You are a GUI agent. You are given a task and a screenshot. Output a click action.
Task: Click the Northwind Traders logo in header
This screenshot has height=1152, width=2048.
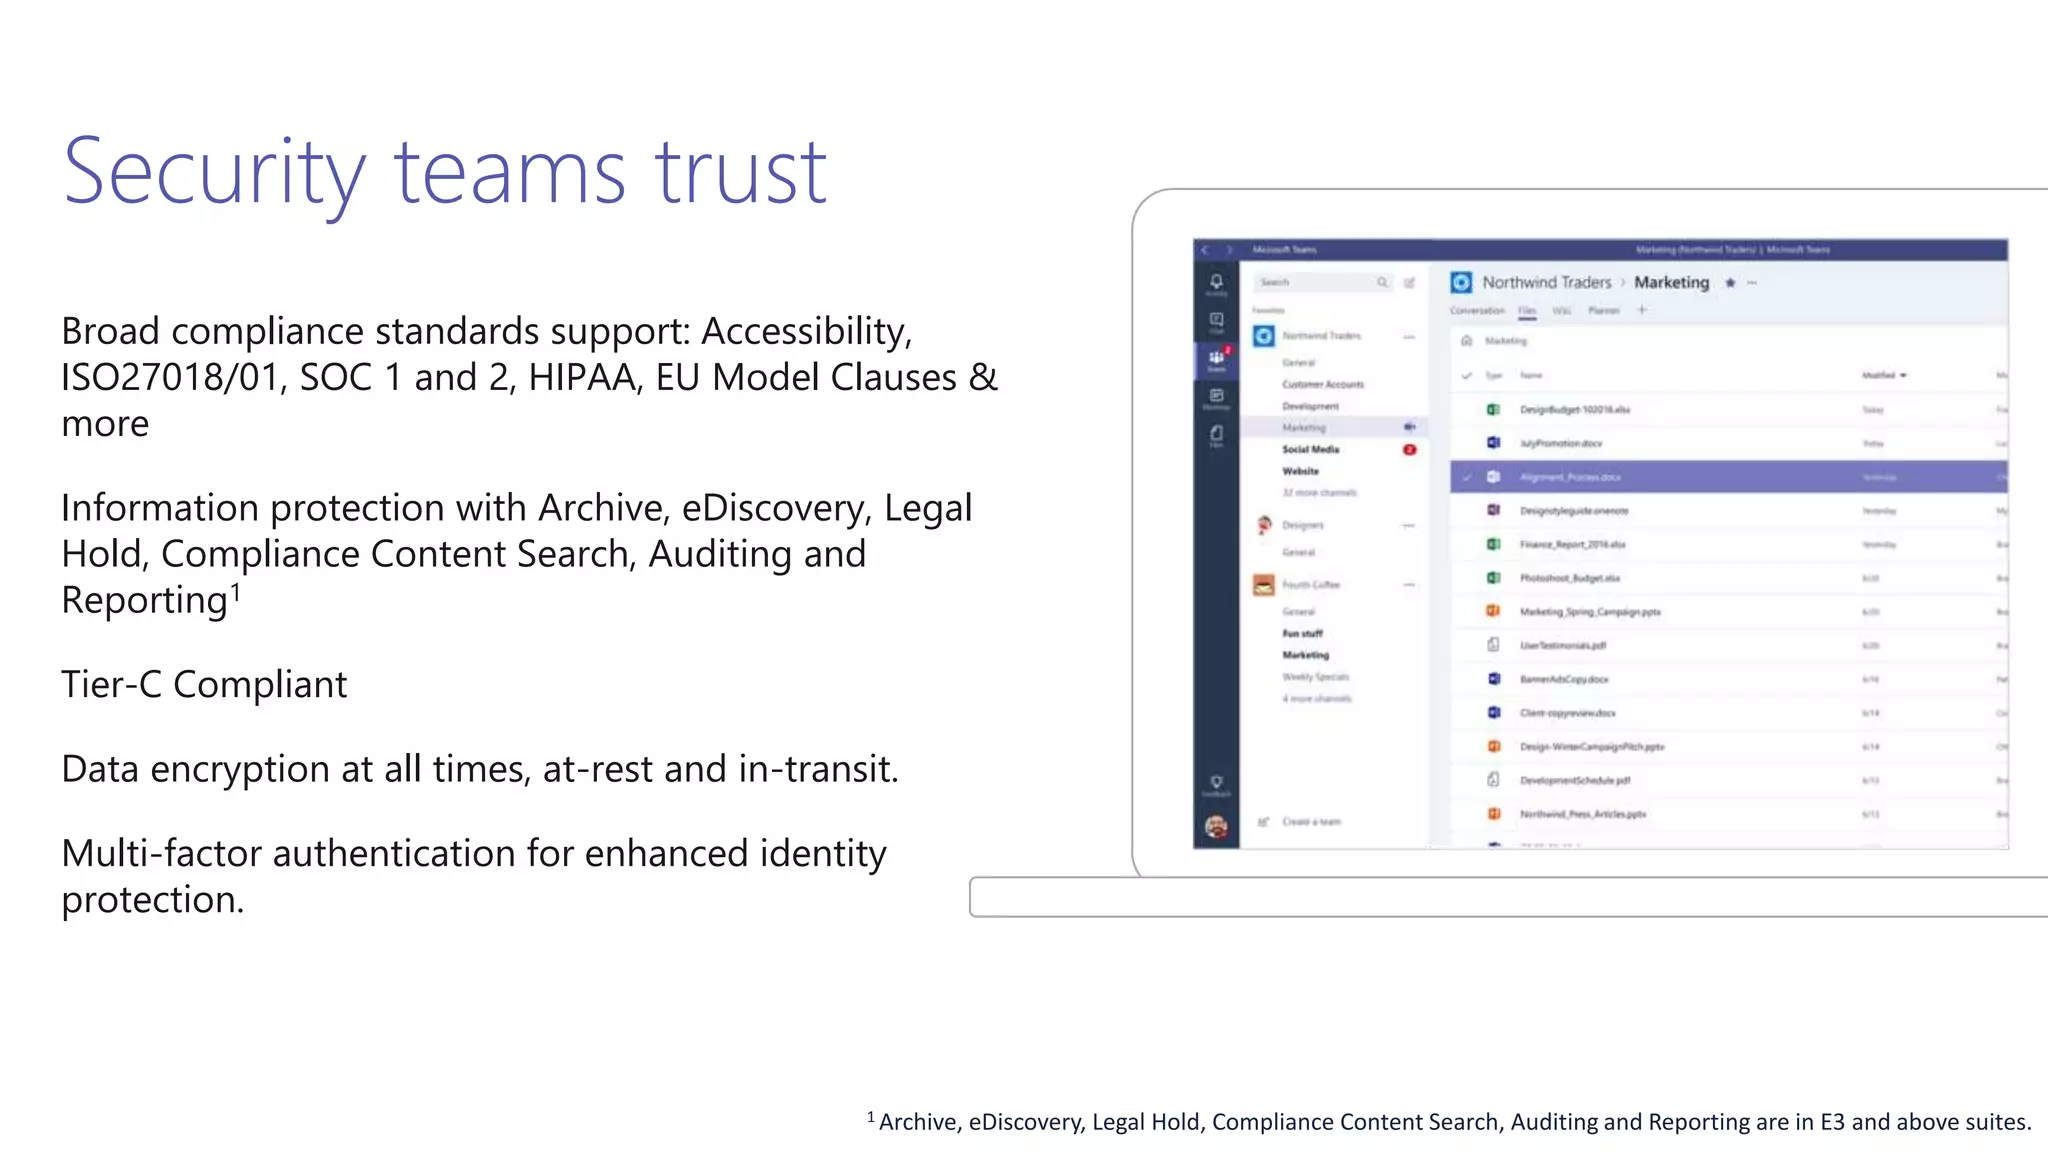coord(1461,283)
